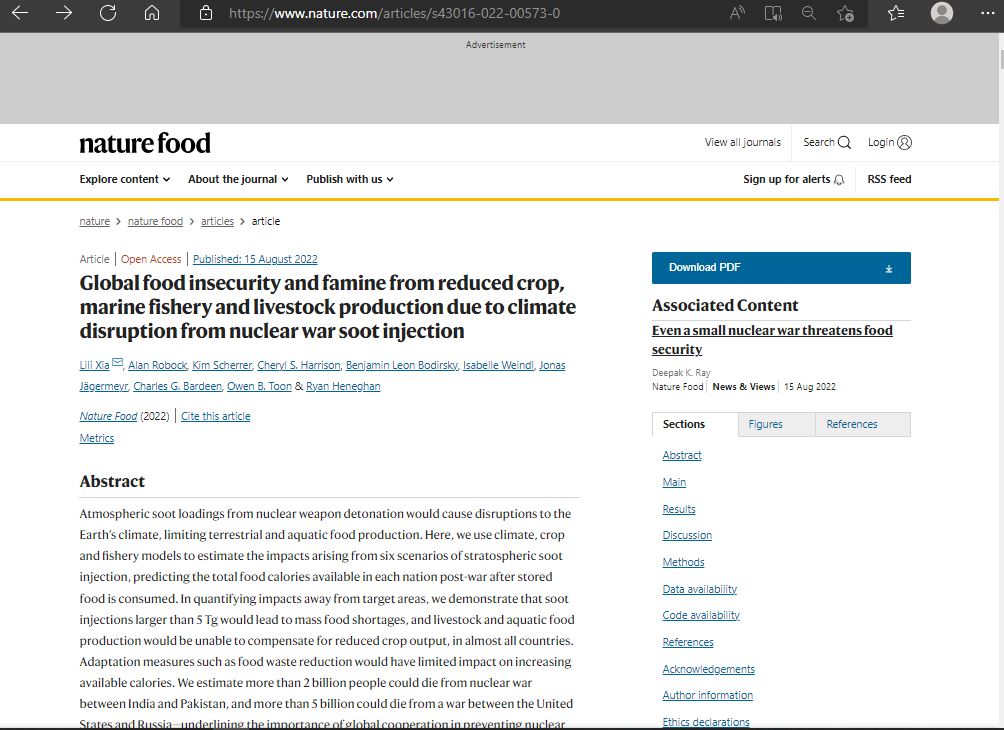Click the nature food logo
The width and height of the screenshot is (1004, 730).
coord(145,143)
